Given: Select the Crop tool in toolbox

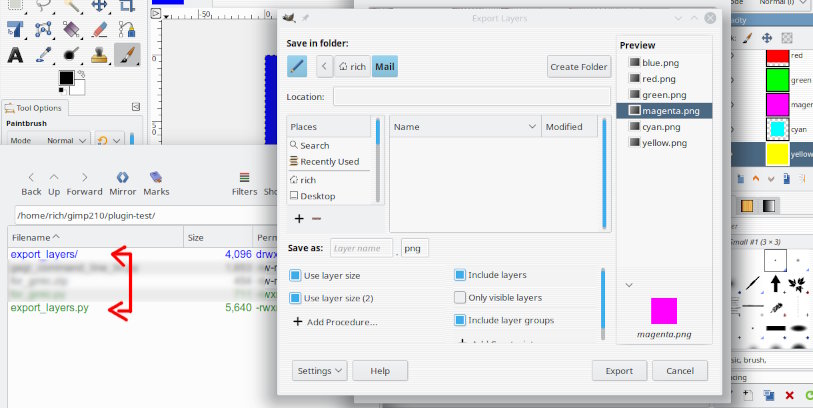Looking at the screenshot, I should pyautogui.click(x=127, y=5).
